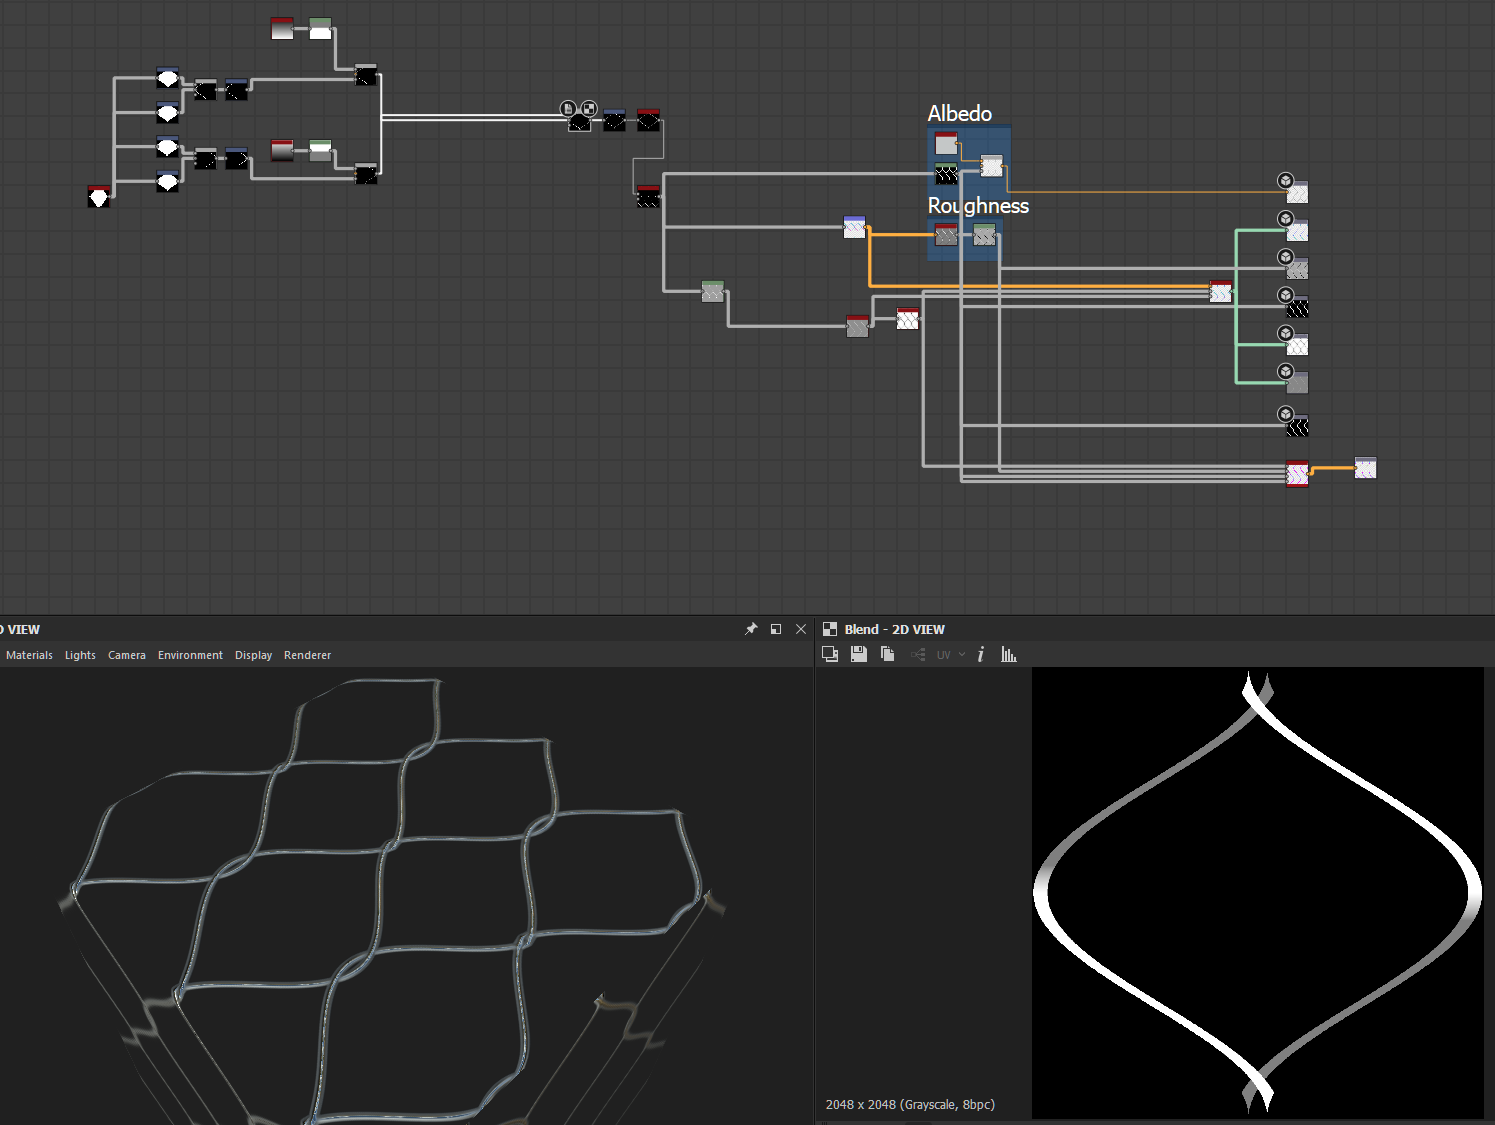Select the red-header color node in Albedo frame
Image resolution: width=1495 pixels, height=1125 pixels.
[x=946, y=143]
